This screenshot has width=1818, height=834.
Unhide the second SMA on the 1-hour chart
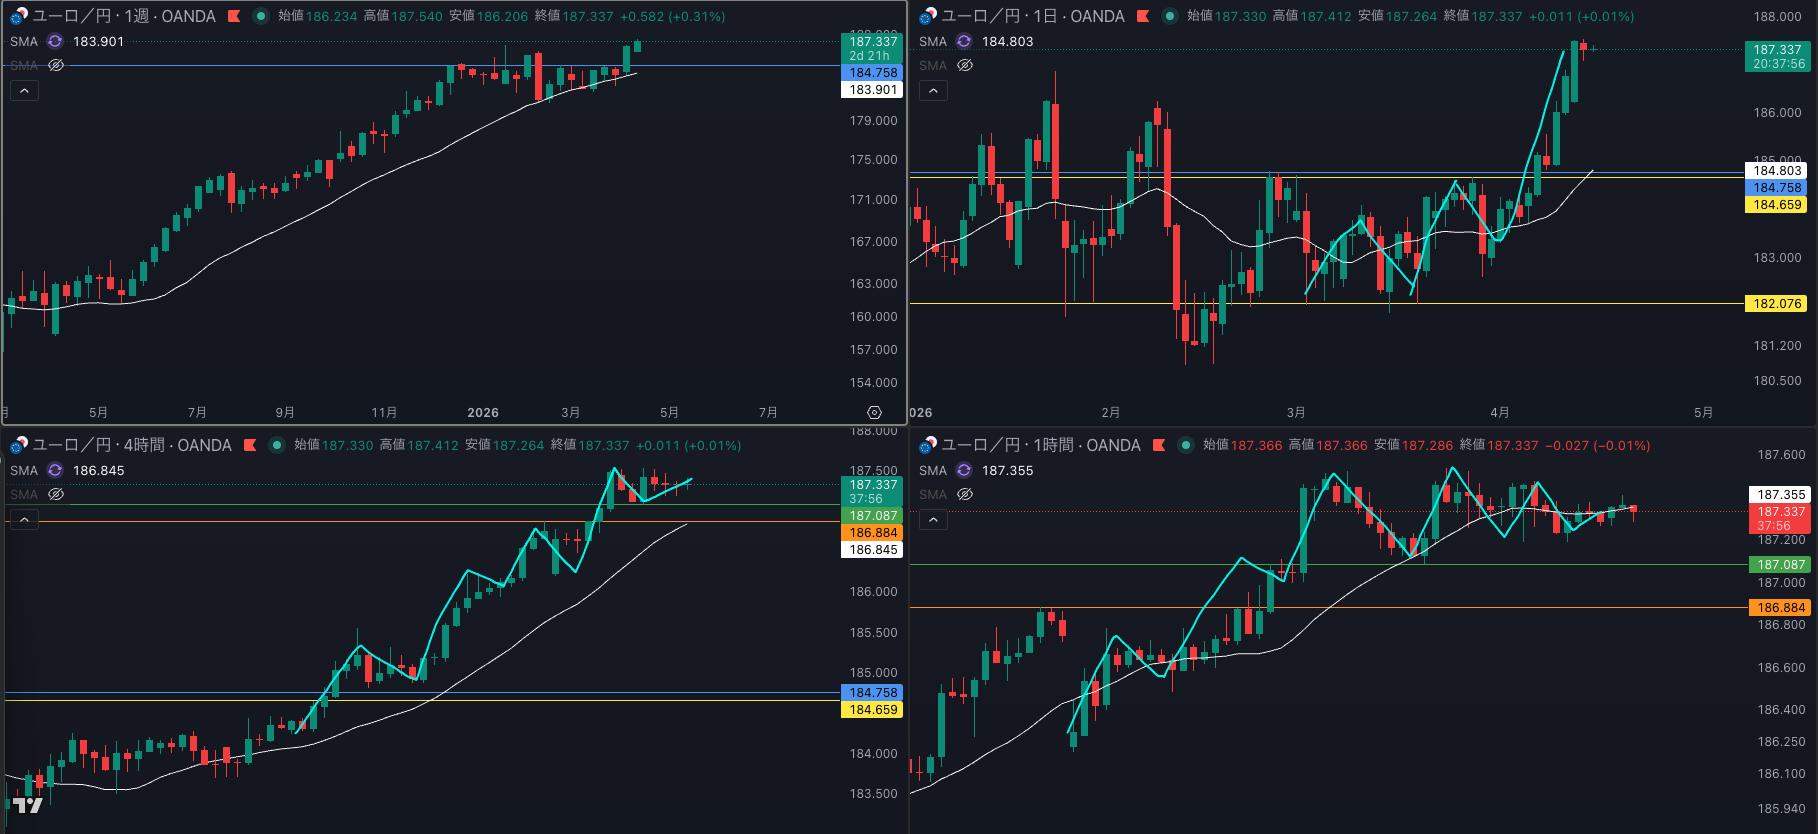(x=965, y=494)
